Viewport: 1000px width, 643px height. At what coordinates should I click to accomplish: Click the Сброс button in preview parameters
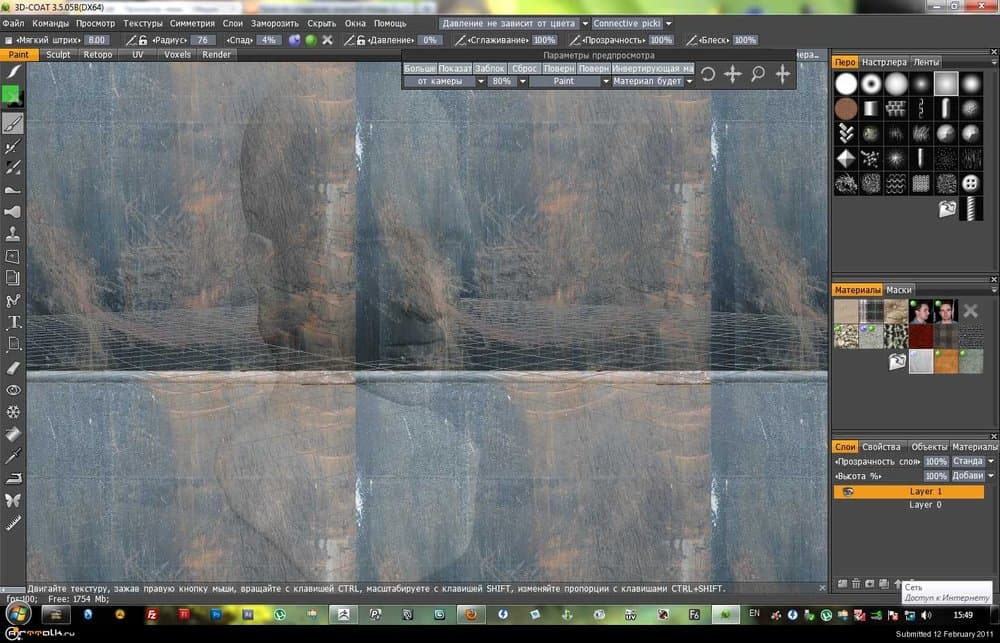tap(524, 68)
